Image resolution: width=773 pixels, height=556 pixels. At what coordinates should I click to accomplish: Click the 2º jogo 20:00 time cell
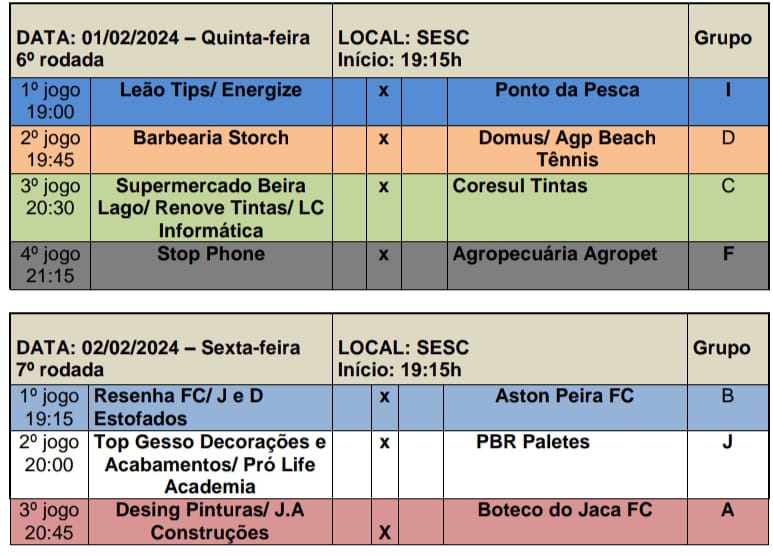point(50,453)
